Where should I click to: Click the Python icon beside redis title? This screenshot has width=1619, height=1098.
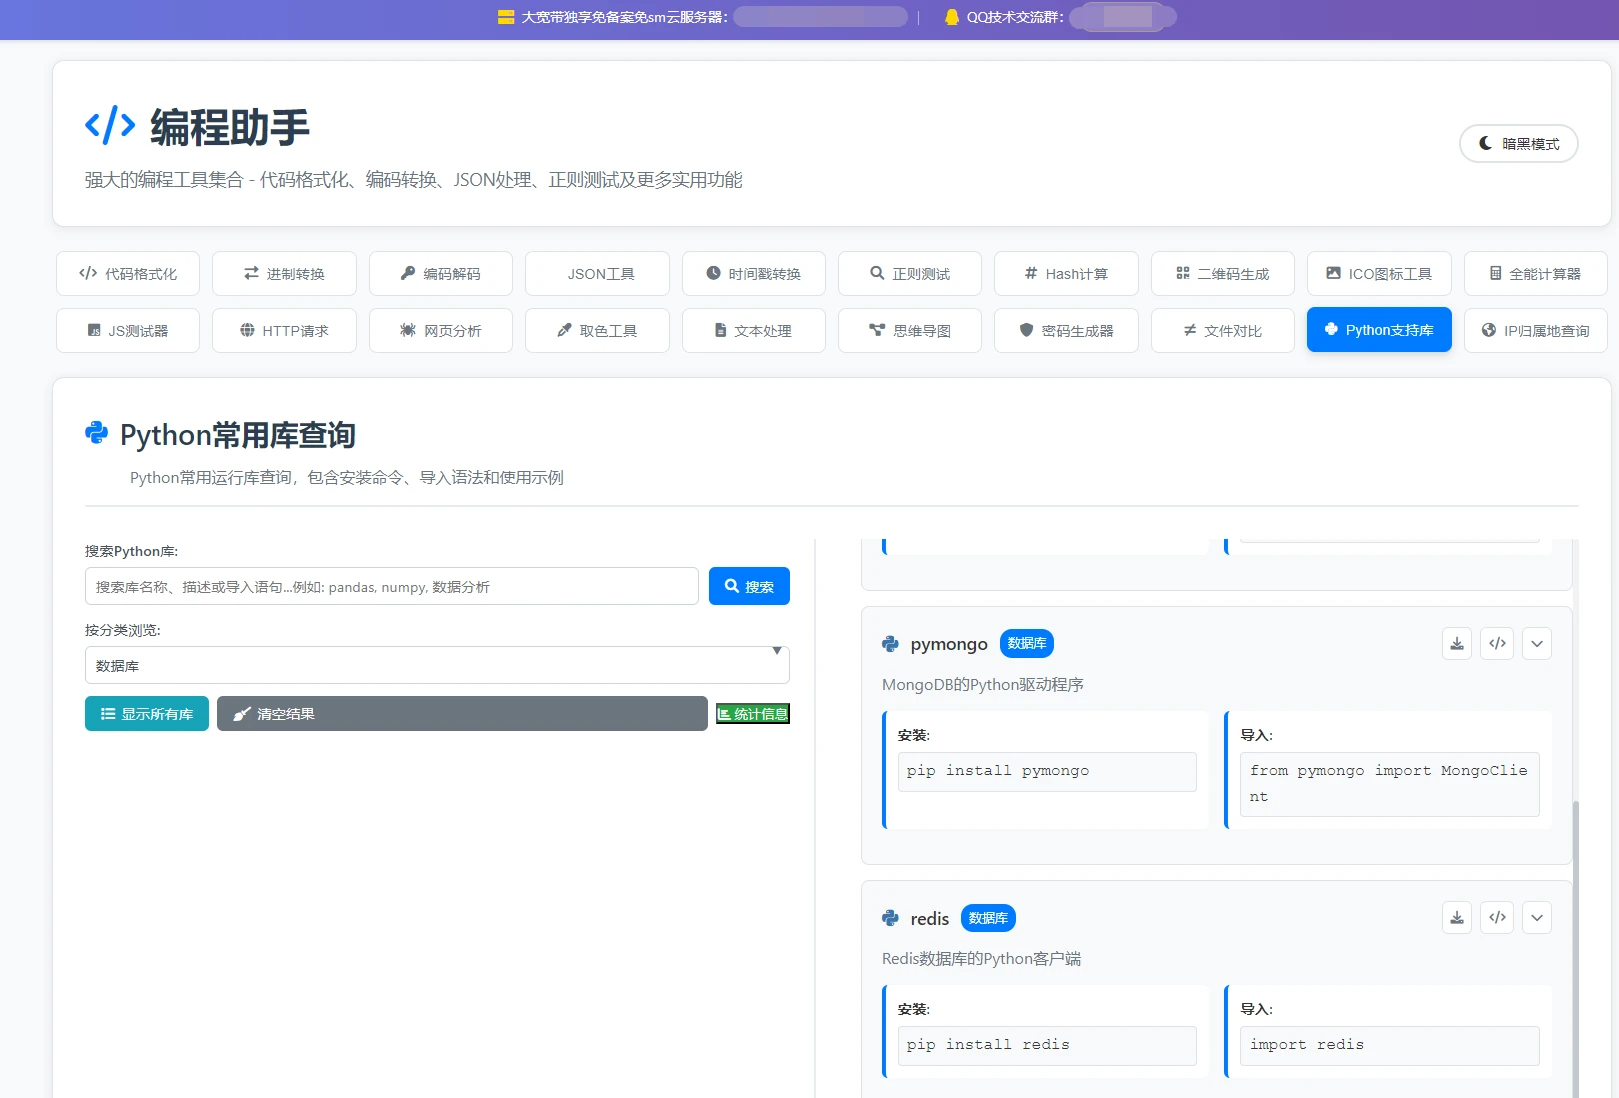tap(890, 918)
